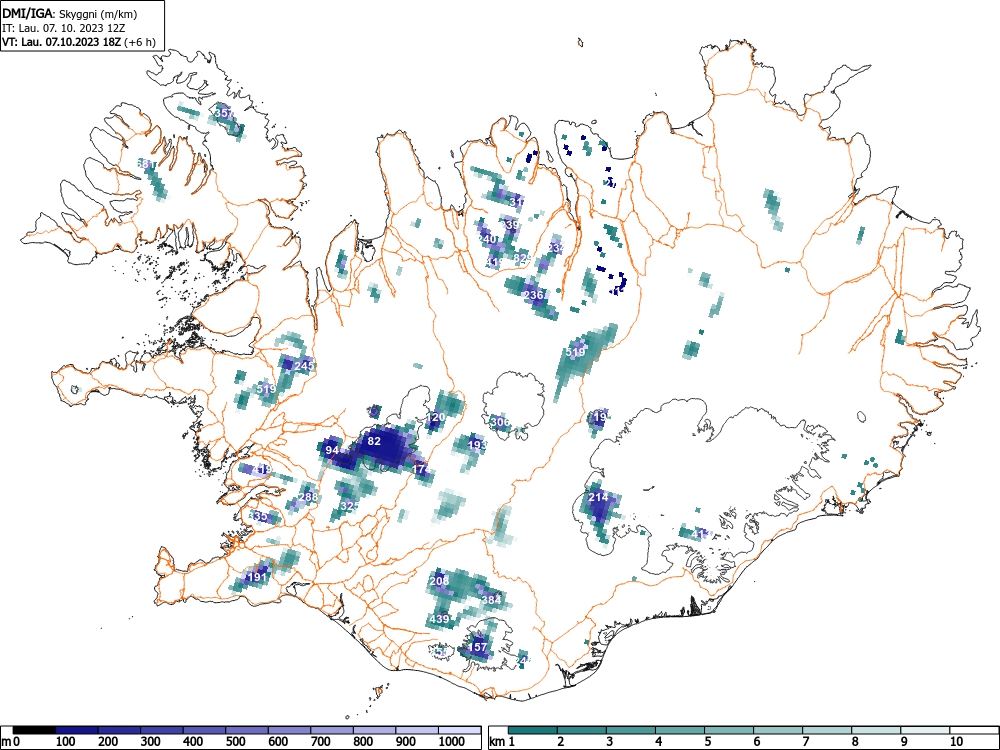Click the "236" visibility value on the map
1000x750 pixels.
[x=533, y=295]
